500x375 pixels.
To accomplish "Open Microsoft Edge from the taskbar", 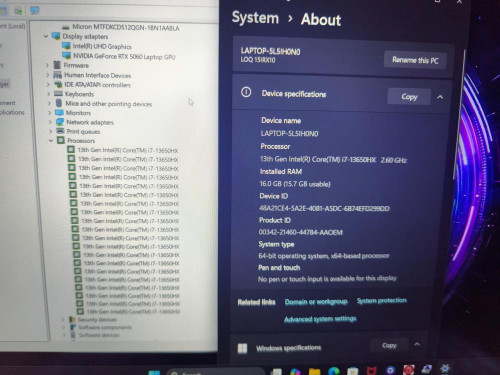I will click(x=334, y=371).
